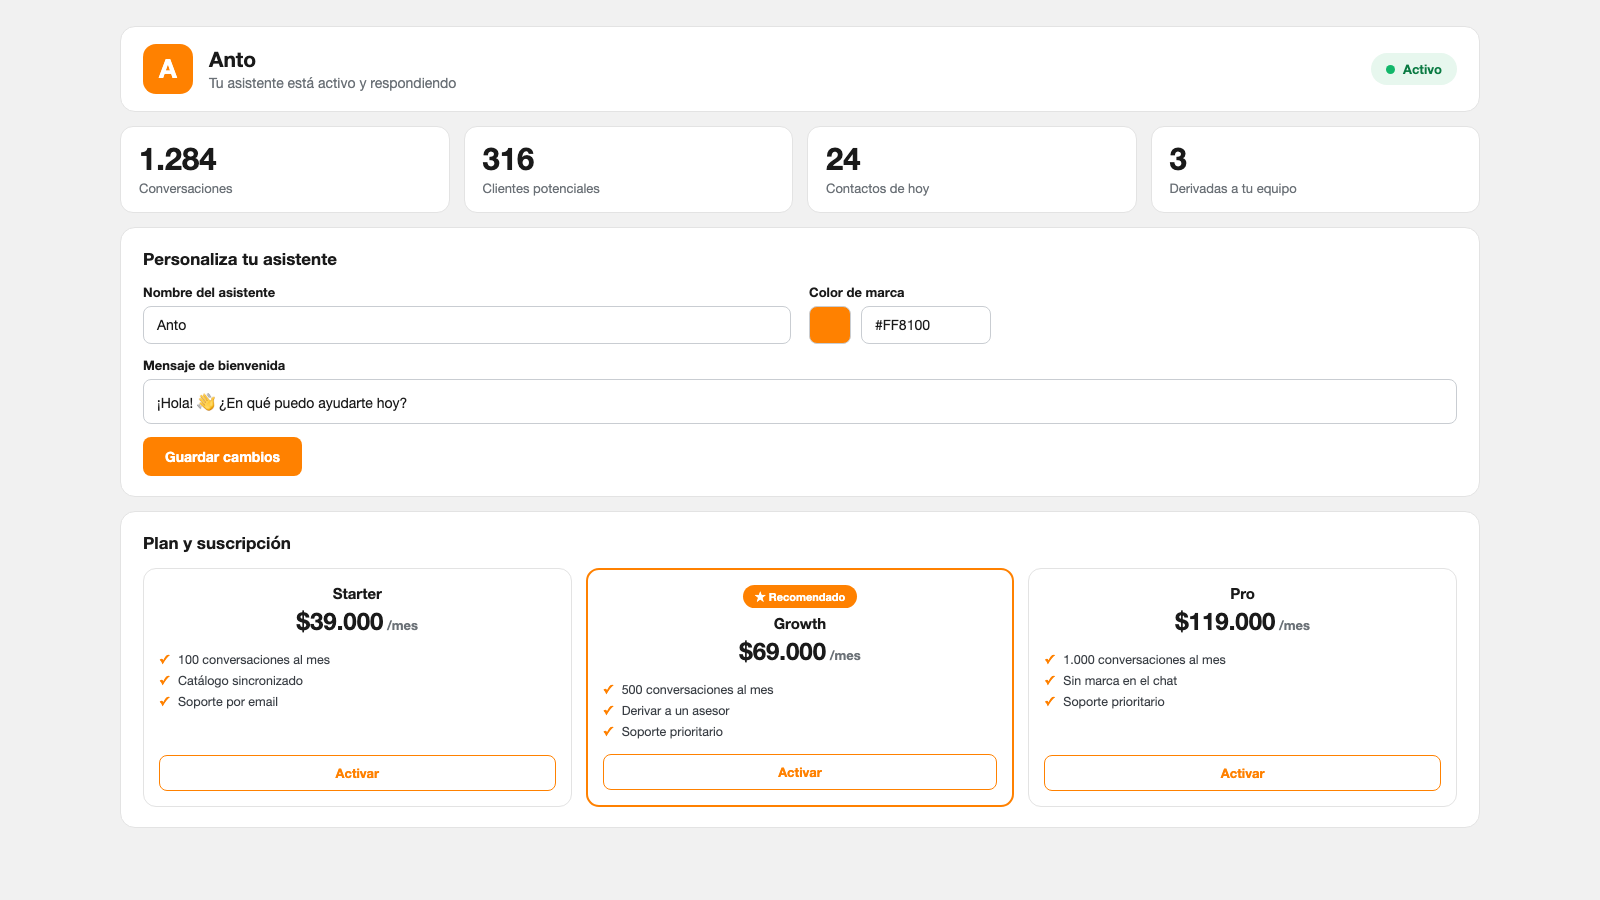The height and width of the screenshot is (900, 1600).
Task: Click checkmark beside 100 conversaciones al mes
Action: coord(164,660)
